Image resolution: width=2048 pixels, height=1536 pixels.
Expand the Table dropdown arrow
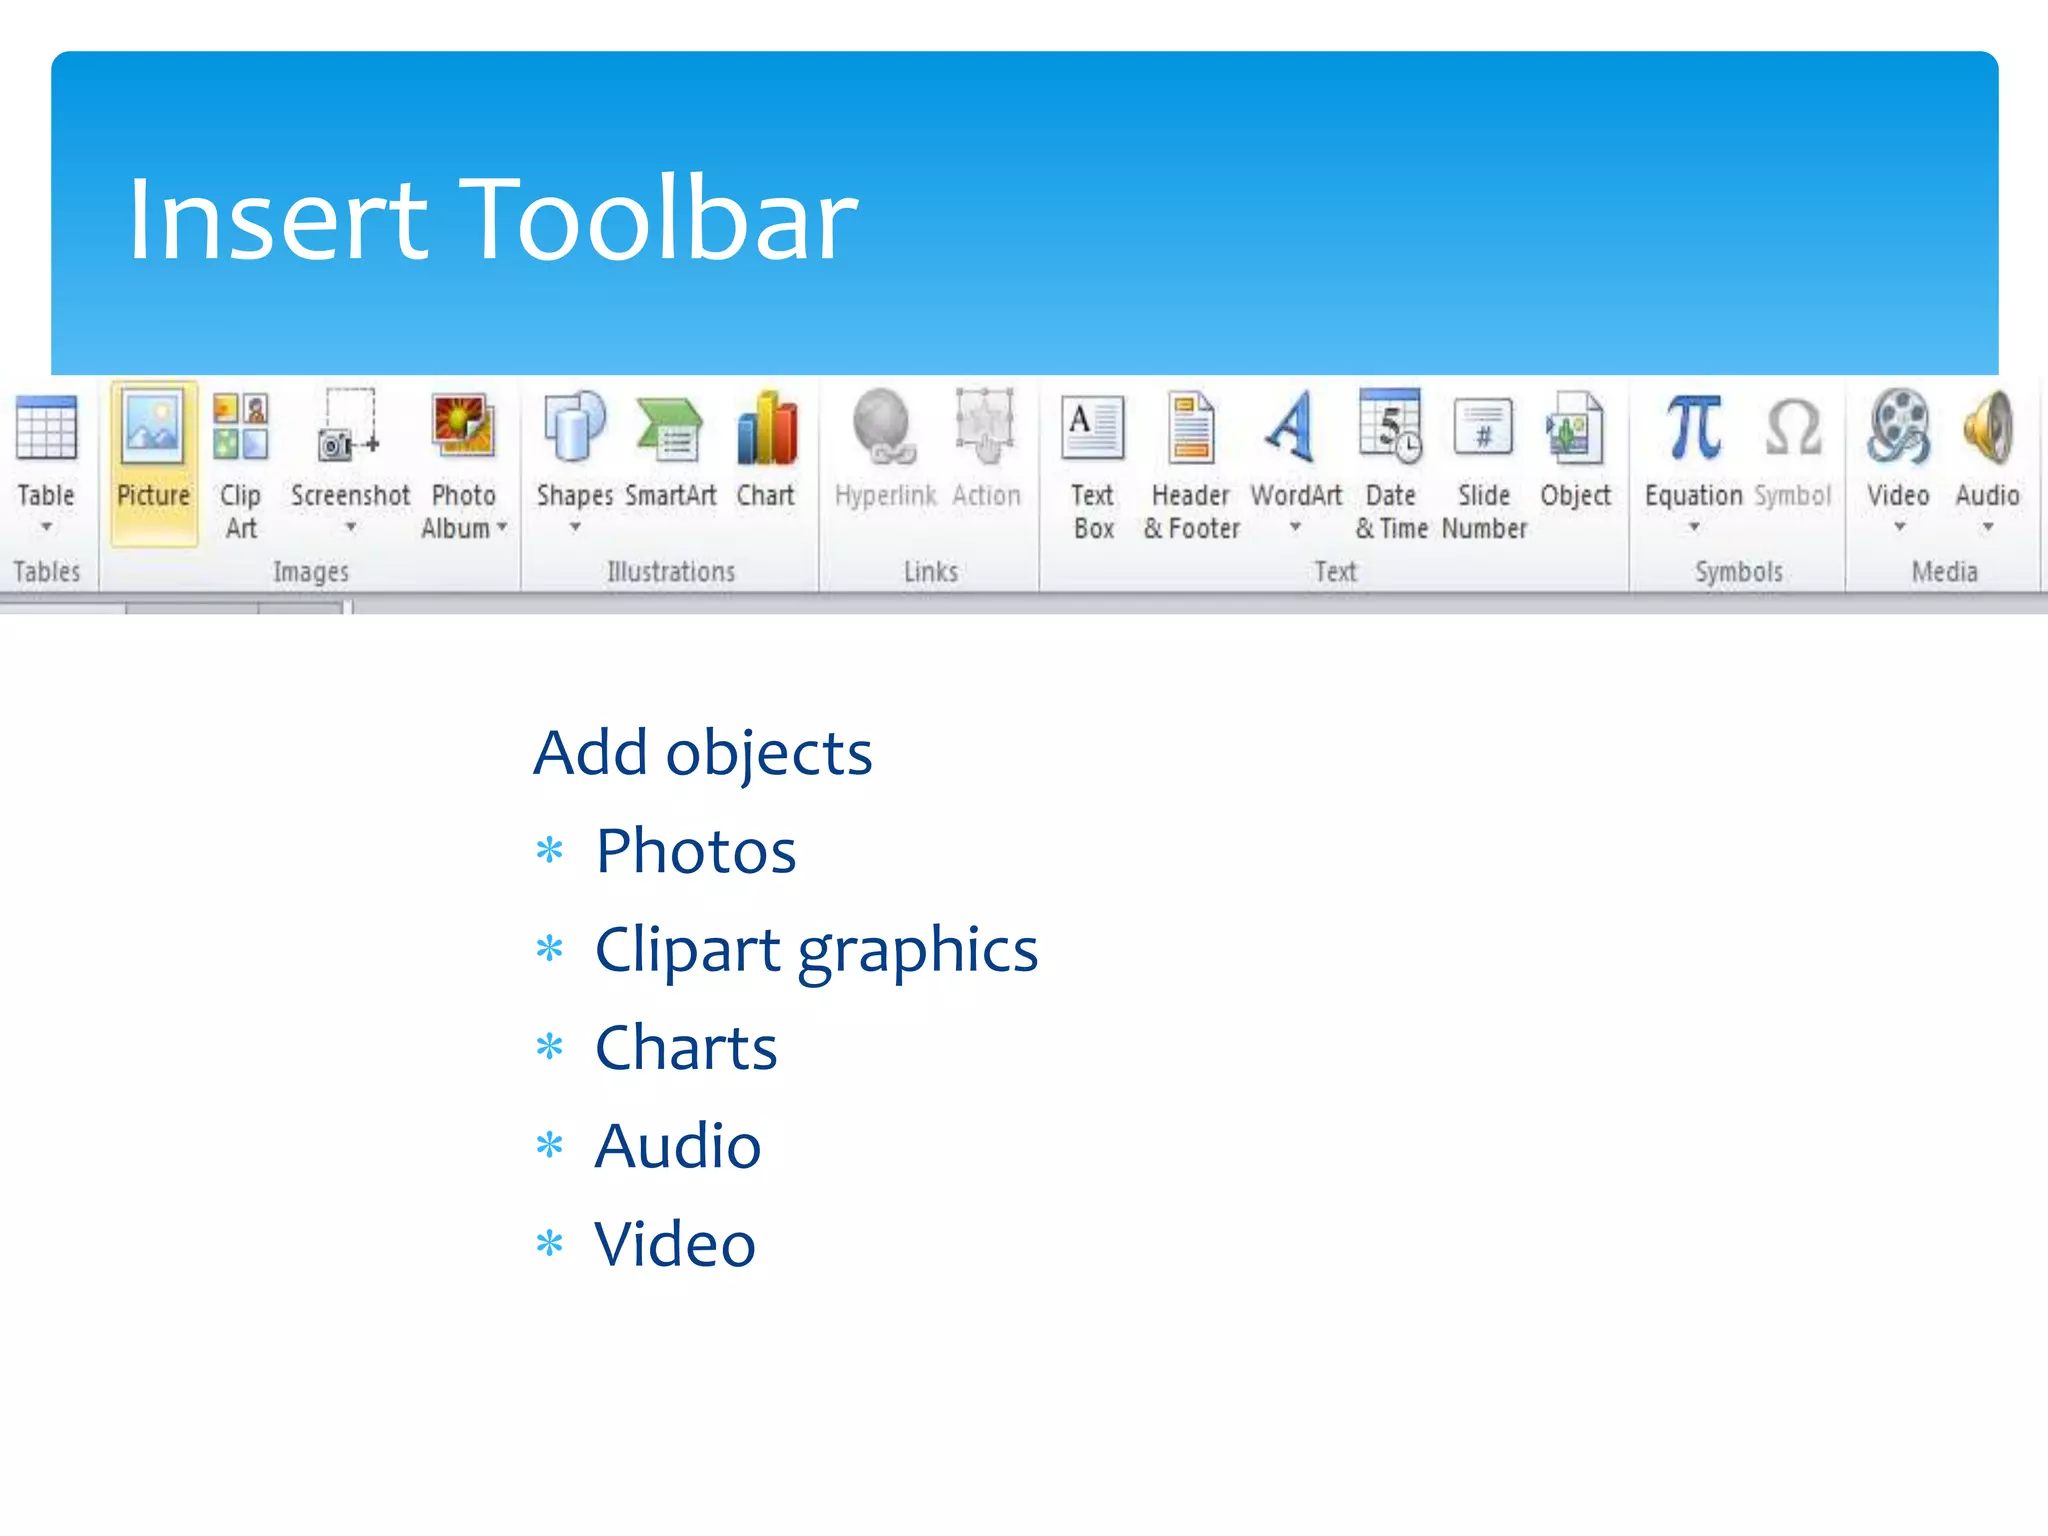click(x=46, y=526)
